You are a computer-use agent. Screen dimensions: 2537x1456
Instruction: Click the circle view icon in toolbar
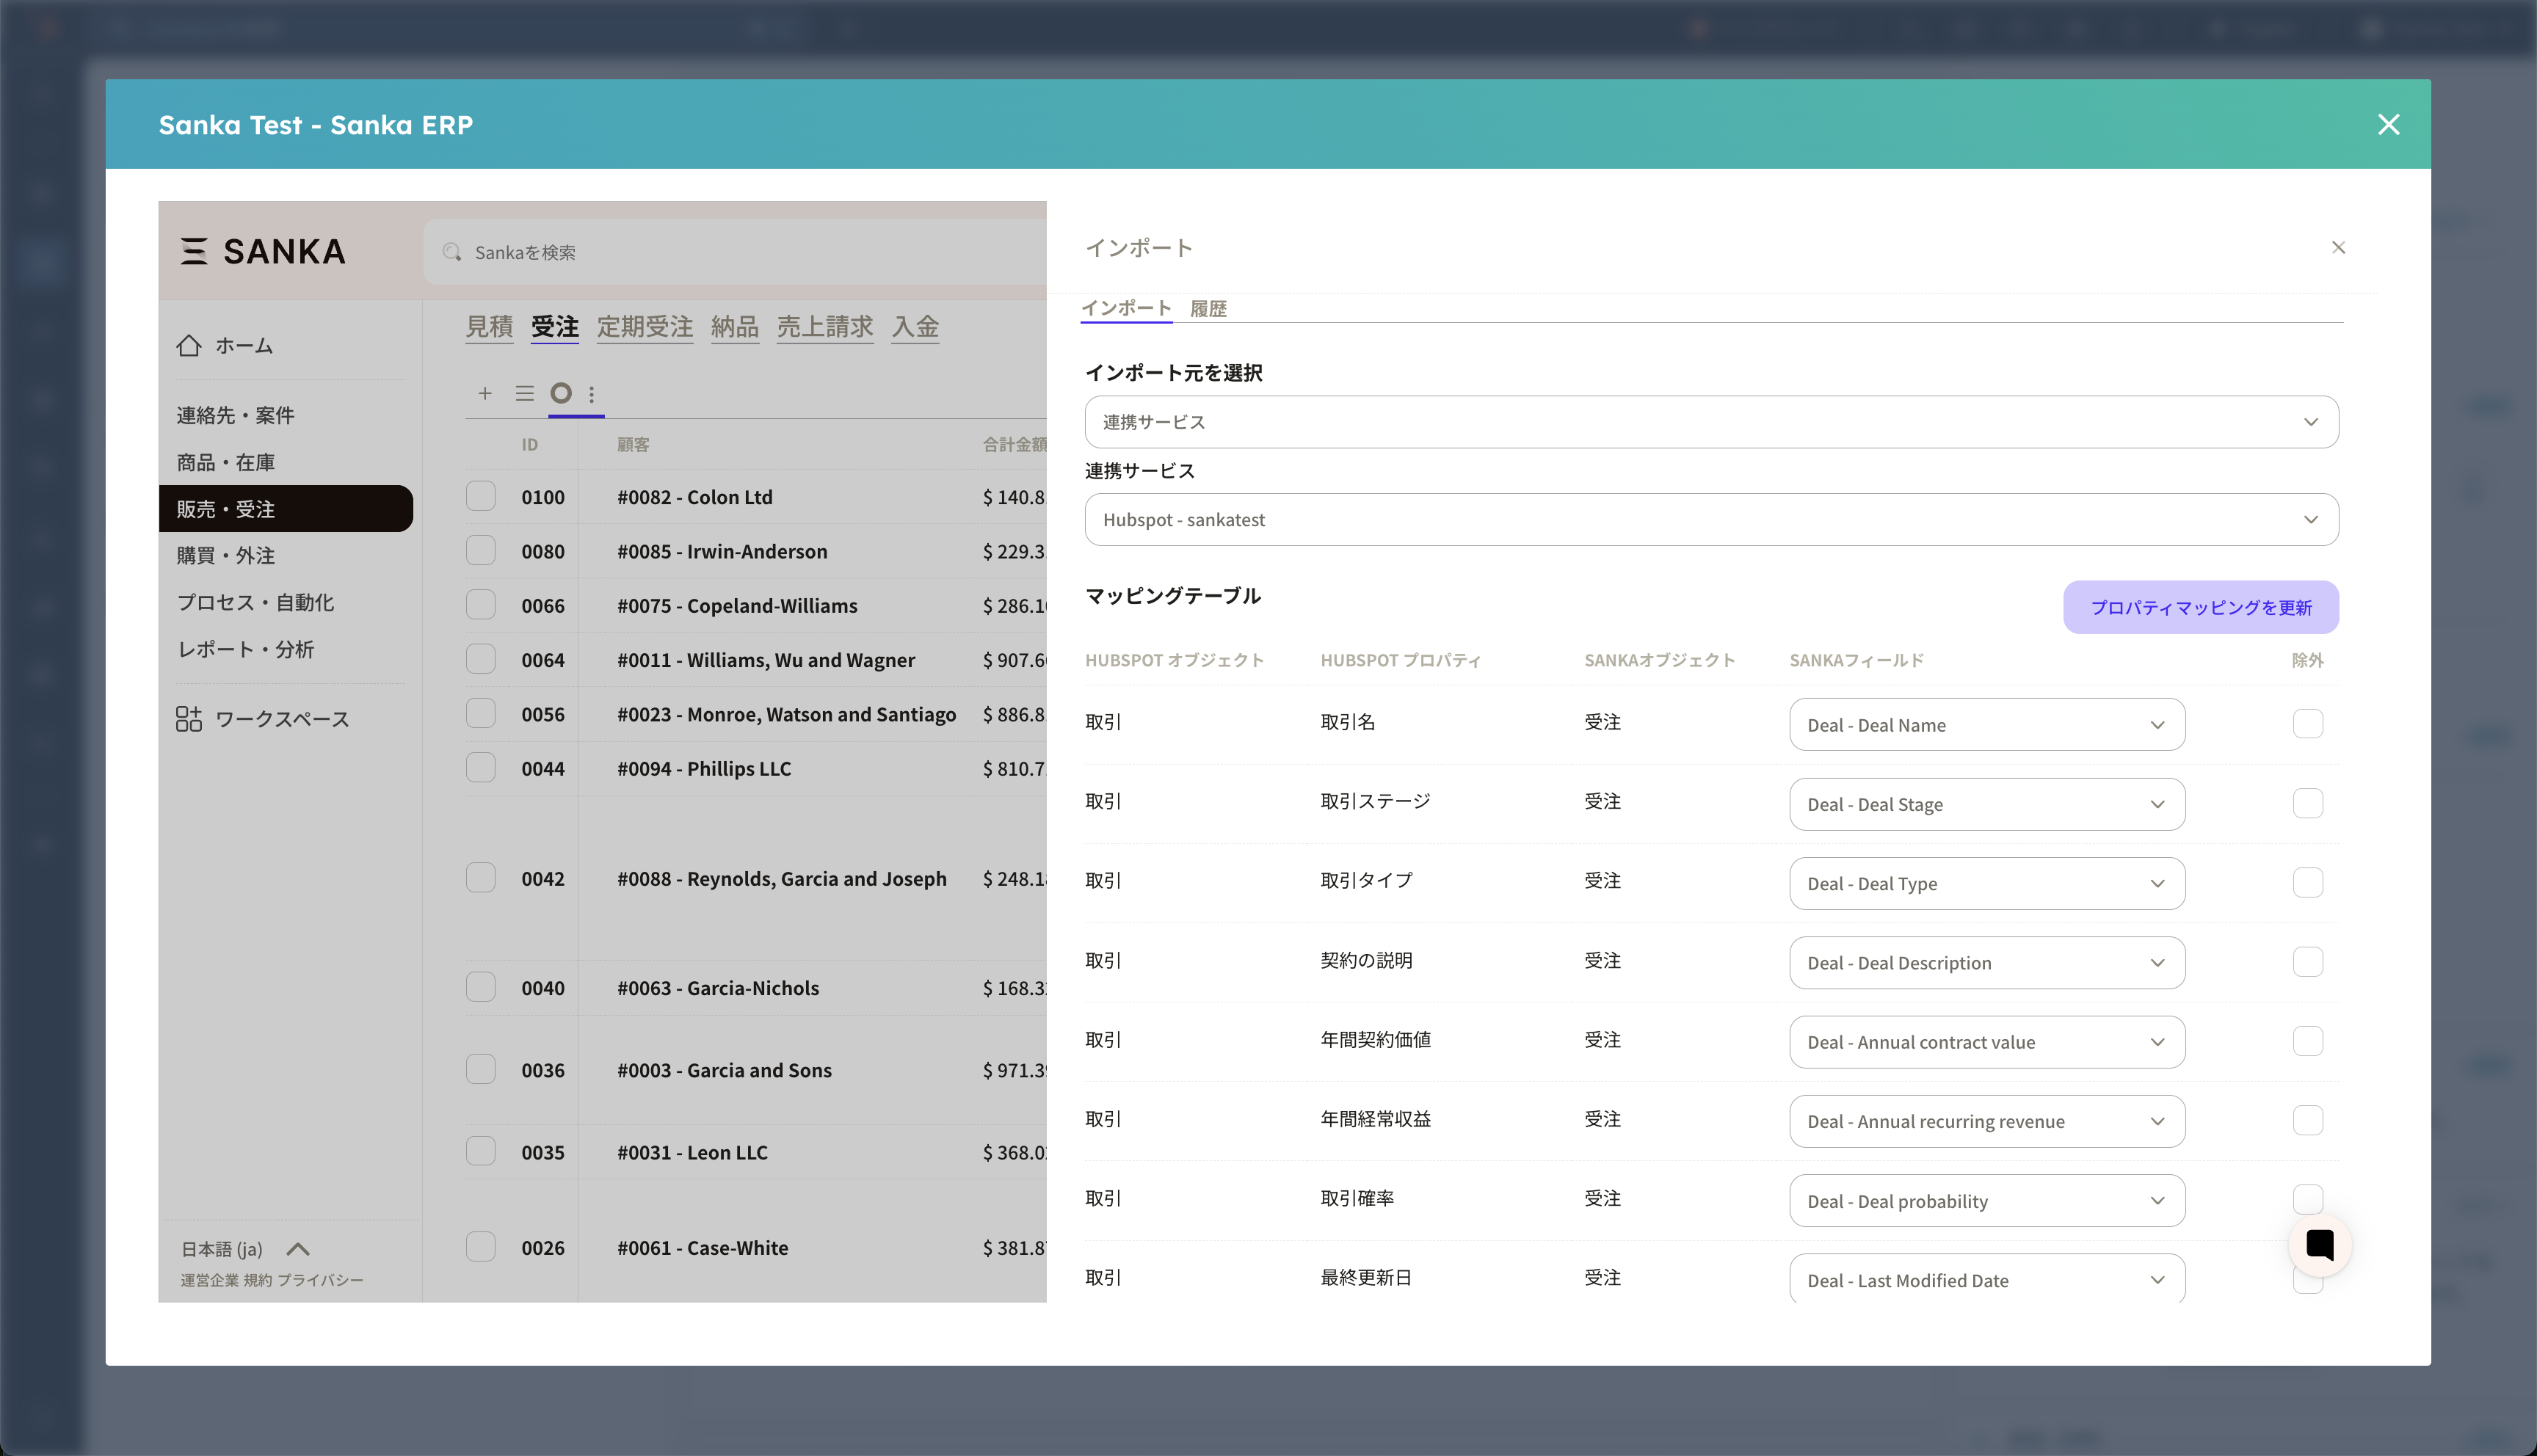(561, 393)
